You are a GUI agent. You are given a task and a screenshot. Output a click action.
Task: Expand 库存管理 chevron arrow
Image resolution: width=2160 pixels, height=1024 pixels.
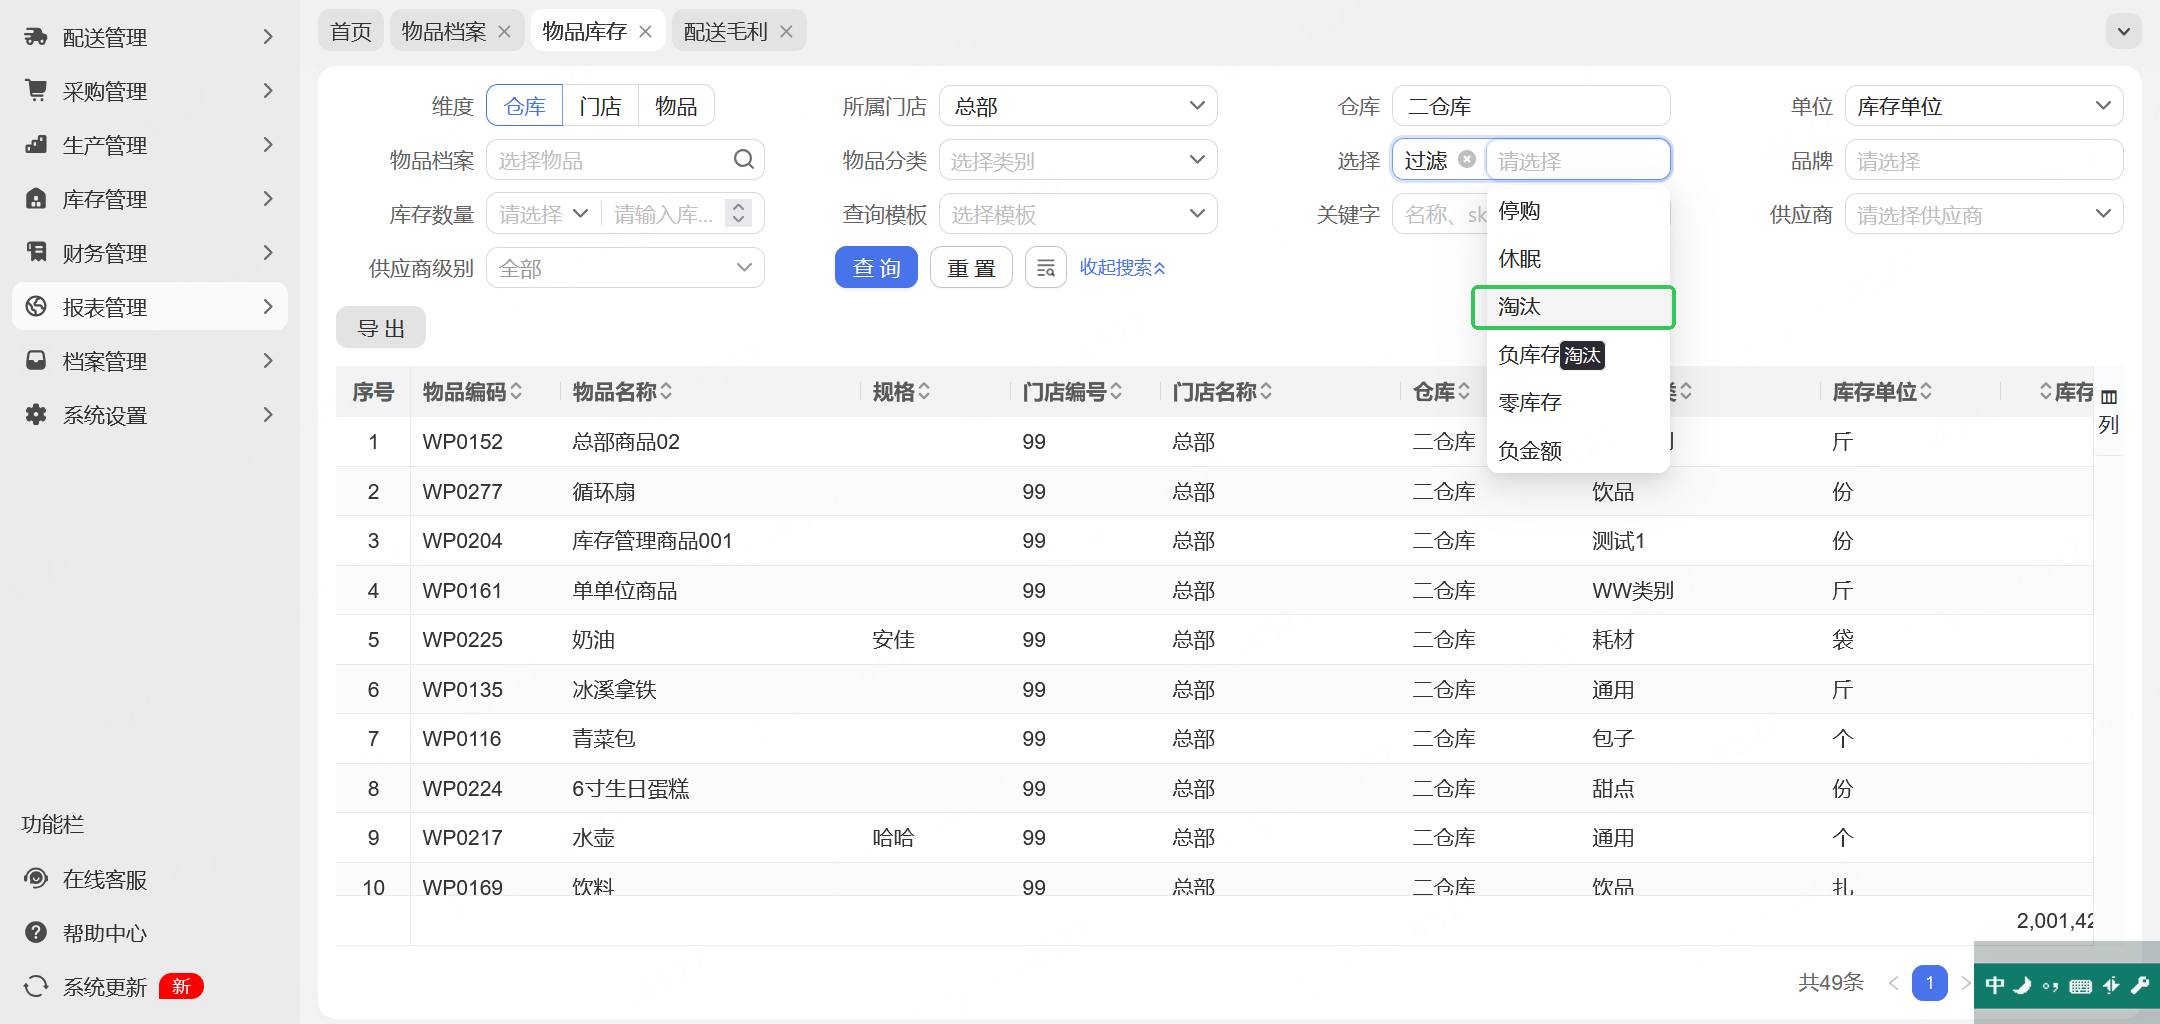(x=267, y=199)
